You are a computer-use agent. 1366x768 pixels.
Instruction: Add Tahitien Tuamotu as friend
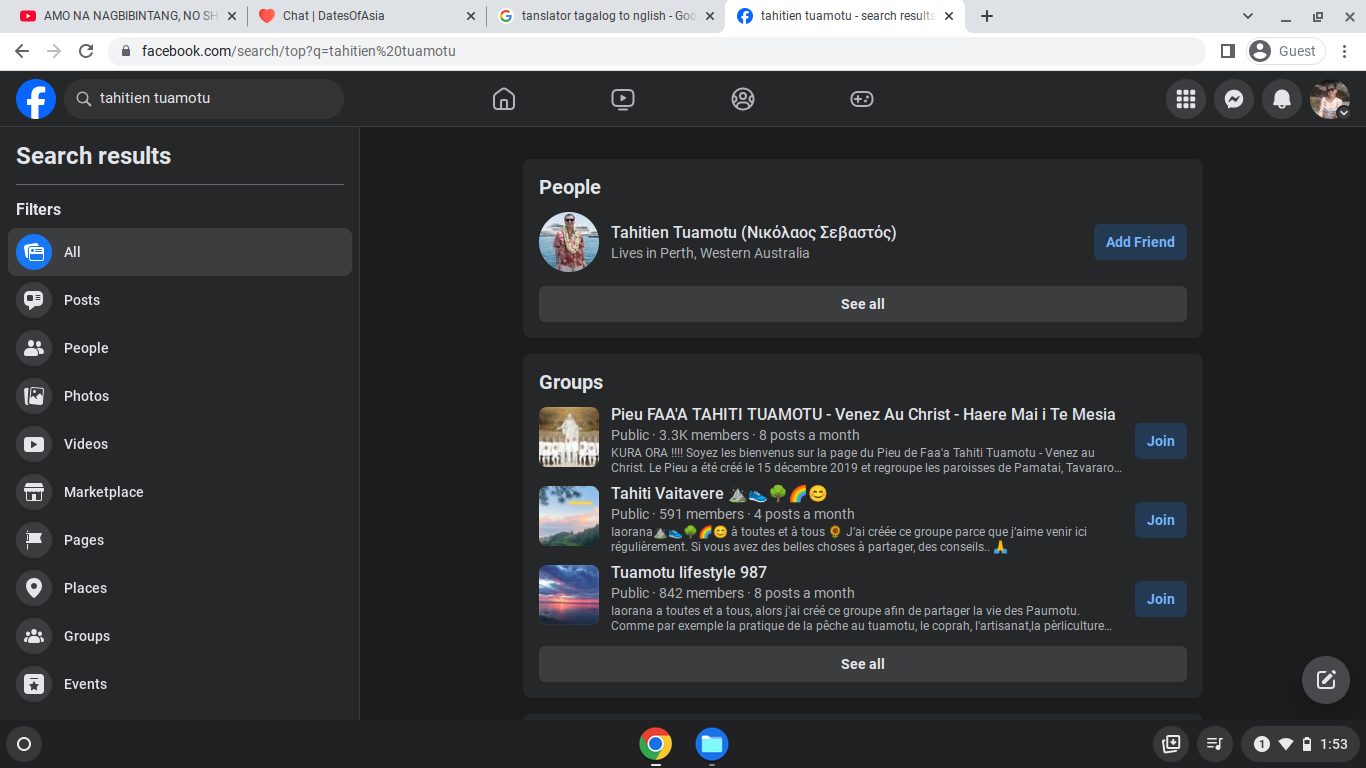1140,242
